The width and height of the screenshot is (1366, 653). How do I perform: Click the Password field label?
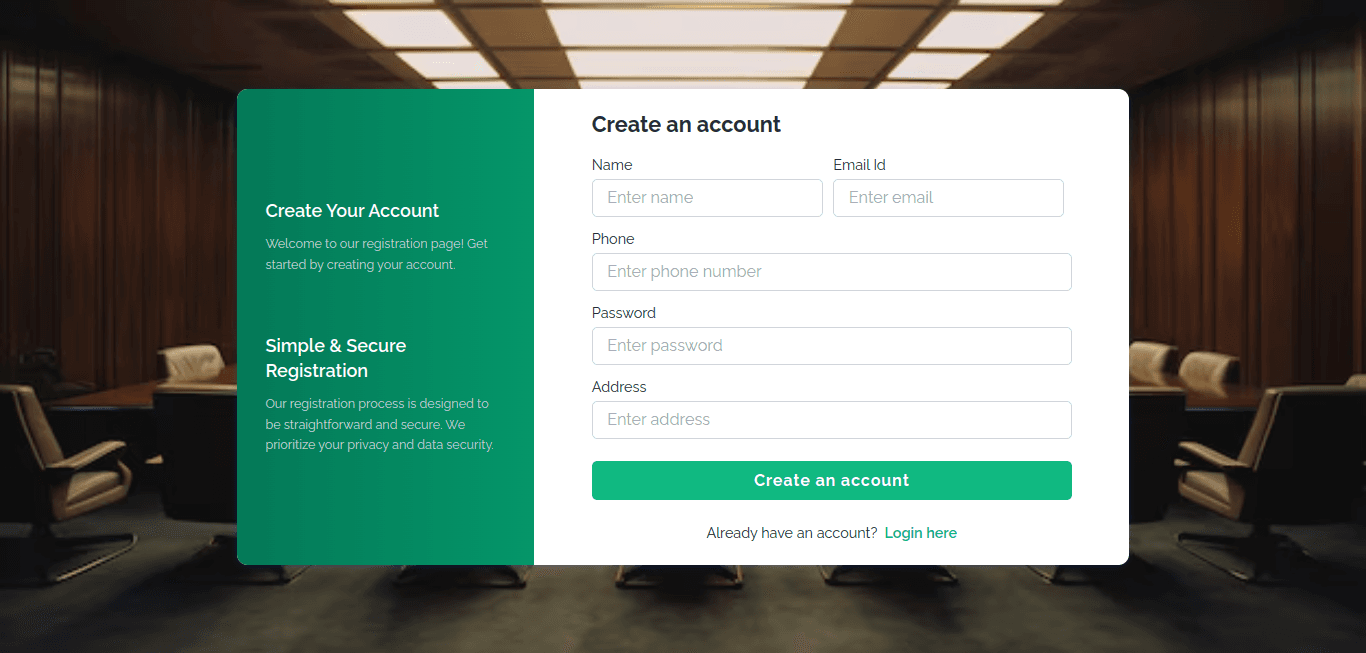[x=624, y=313]
